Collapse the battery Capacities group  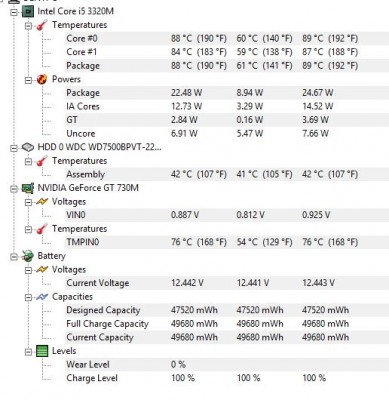point(29,297)
